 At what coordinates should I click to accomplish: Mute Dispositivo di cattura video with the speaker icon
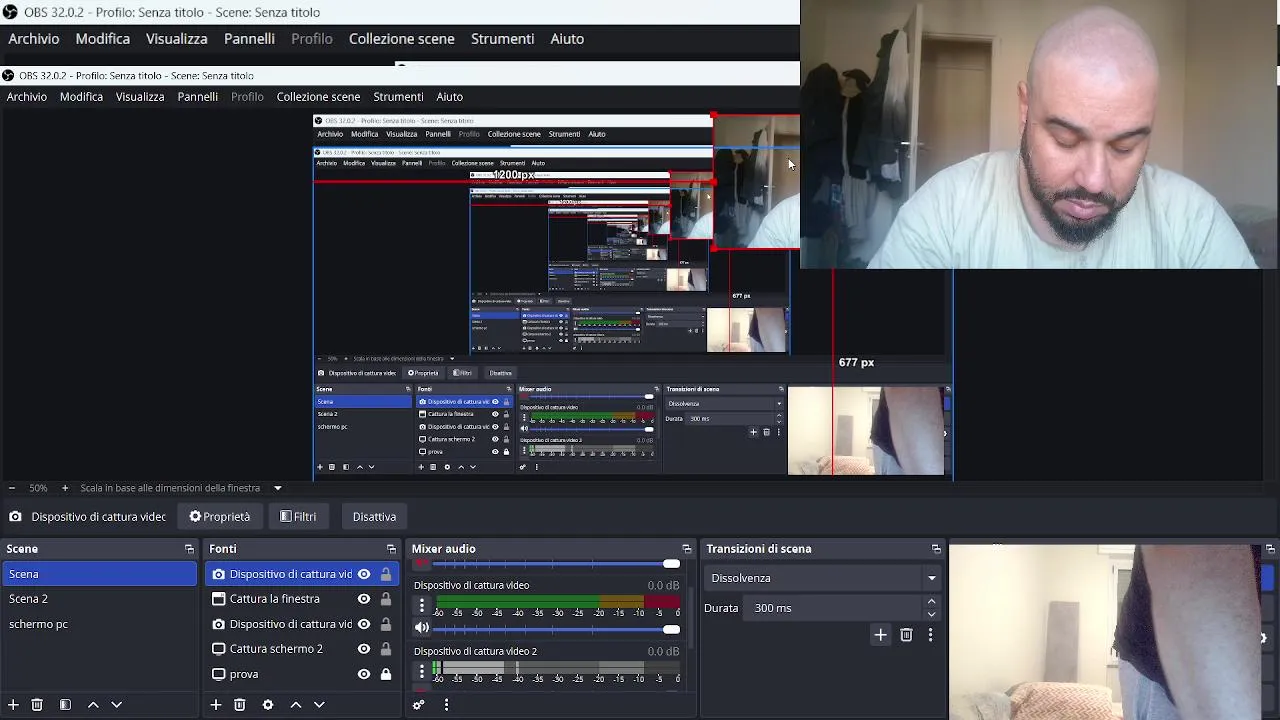coord(422,628)
